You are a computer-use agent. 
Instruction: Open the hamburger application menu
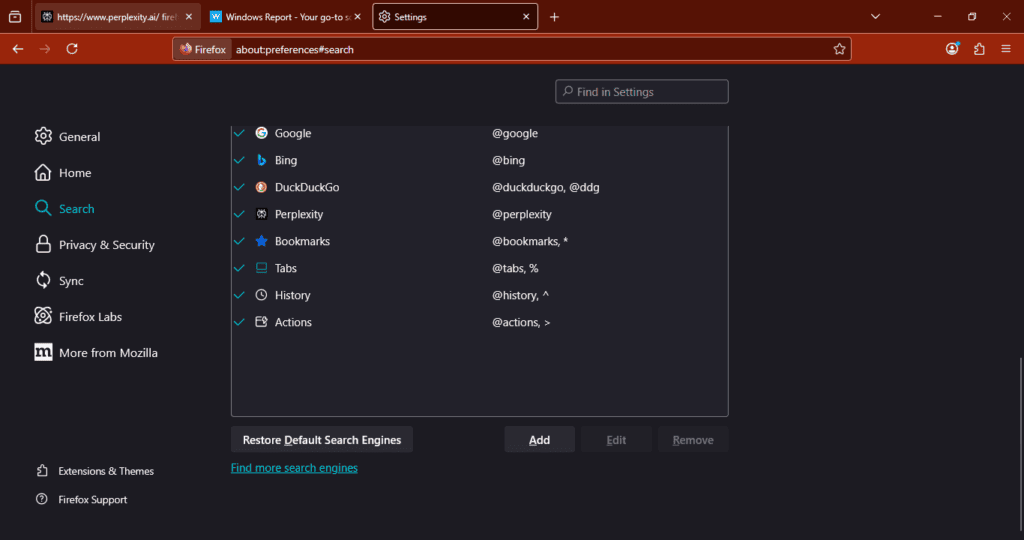(x=1006, y=49)
